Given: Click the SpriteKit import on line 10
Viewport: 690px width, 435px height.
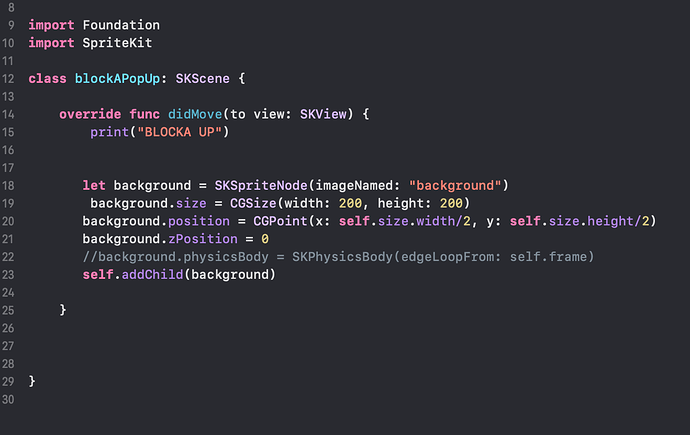Looking at the screenshot, I should pyautogui.click(x=117, y=43).
